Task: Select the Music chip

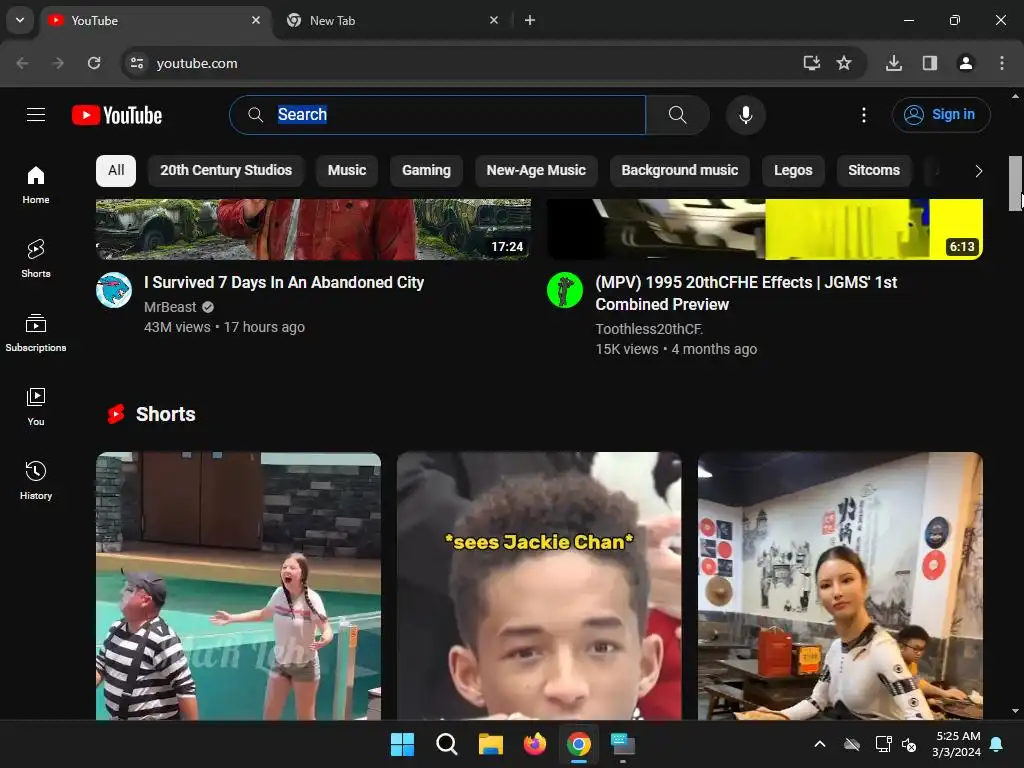Action: click(347, 170)
